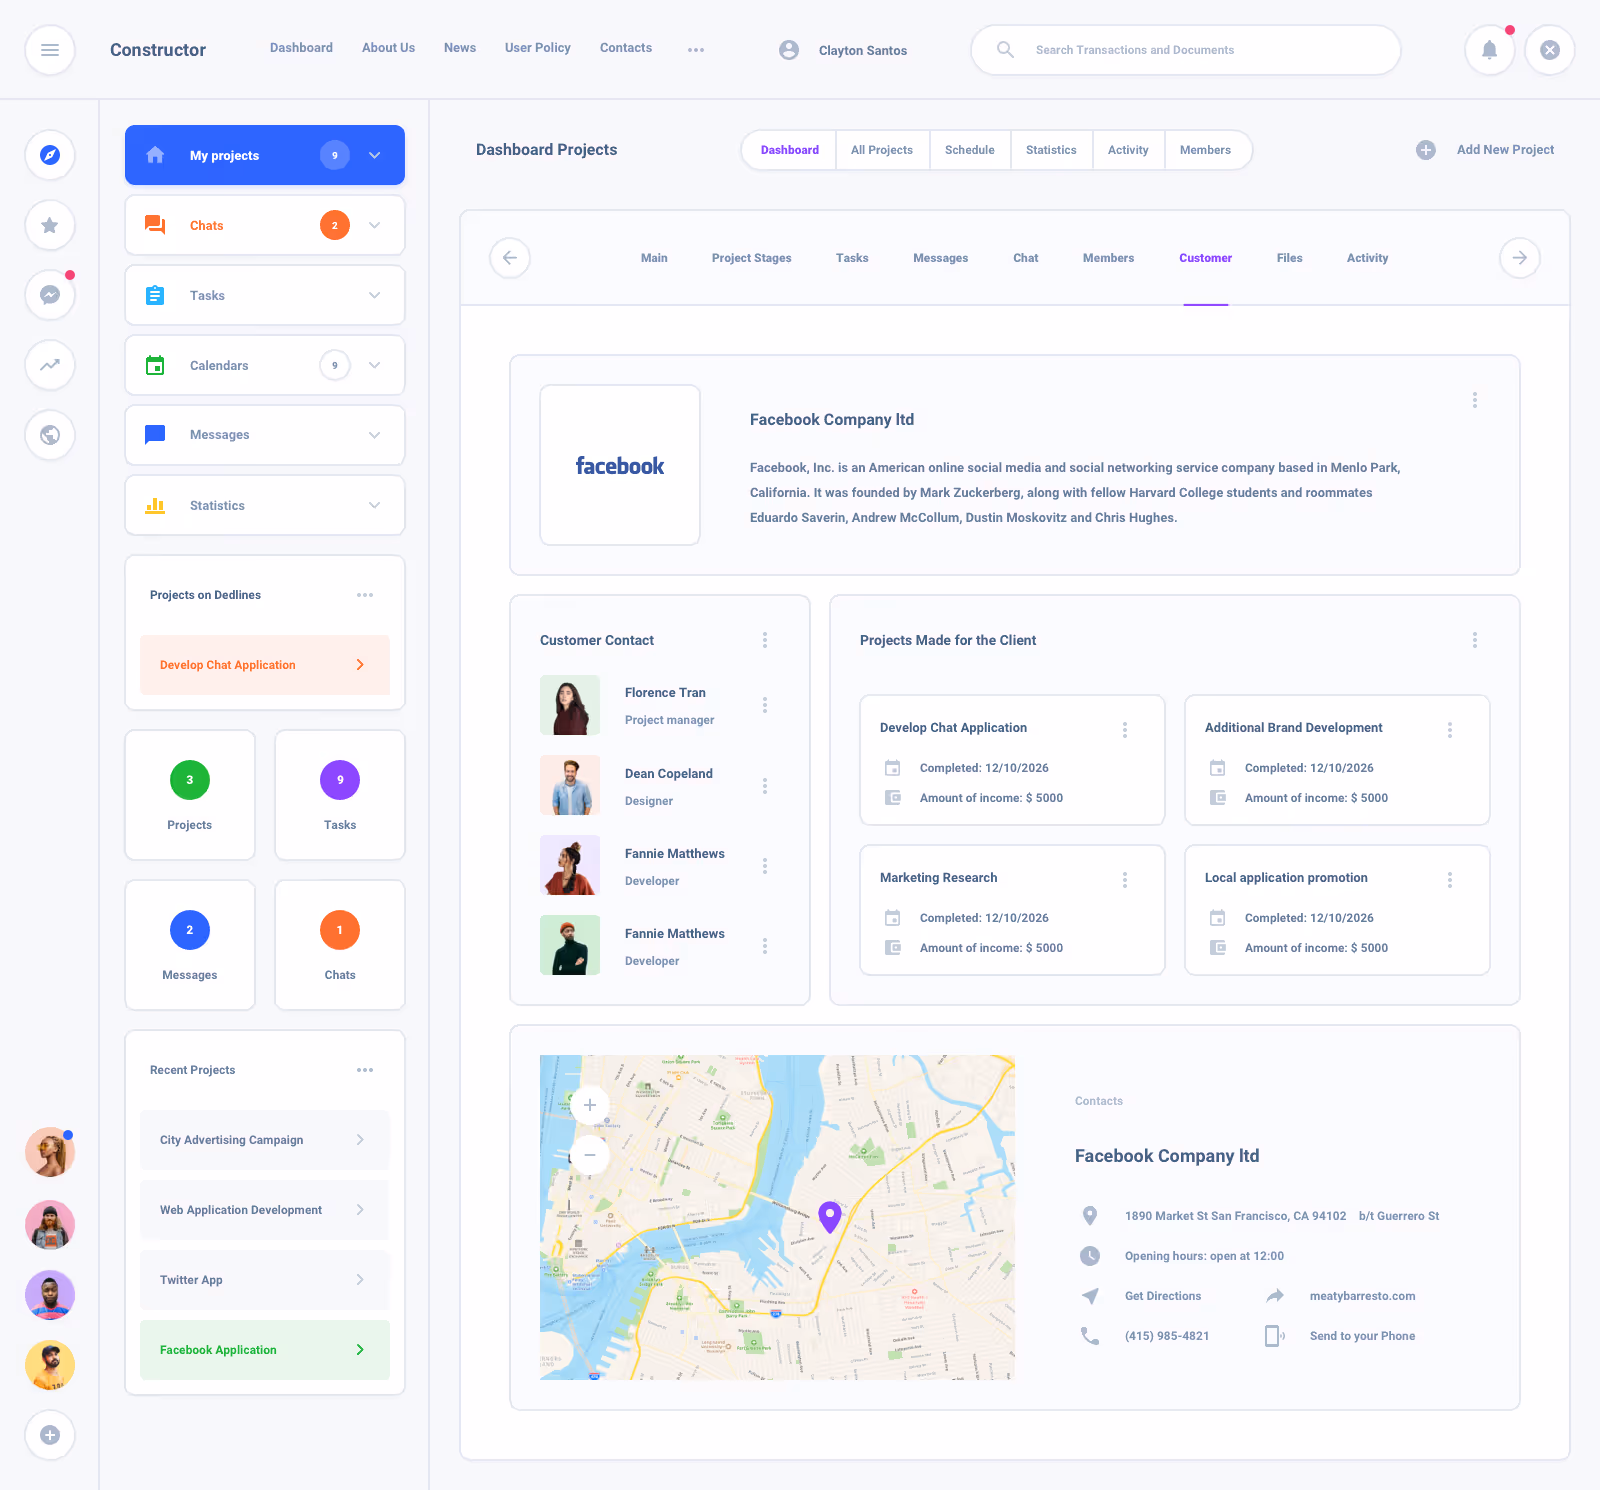This screenshot has height=1490, width=1600.
Task: Click the plus button under sidebar avatars
Action: click(x=50, y=1435)
